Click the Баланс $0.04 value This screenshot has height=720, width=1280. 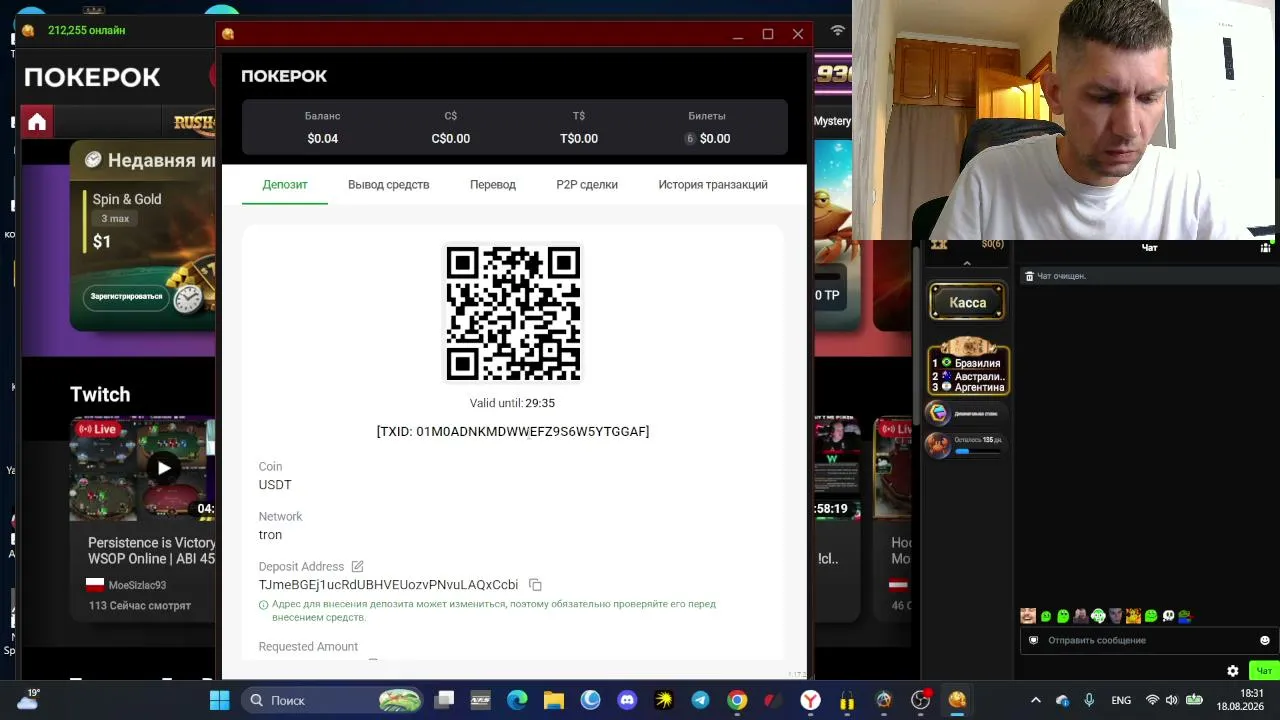click(323, 139)
